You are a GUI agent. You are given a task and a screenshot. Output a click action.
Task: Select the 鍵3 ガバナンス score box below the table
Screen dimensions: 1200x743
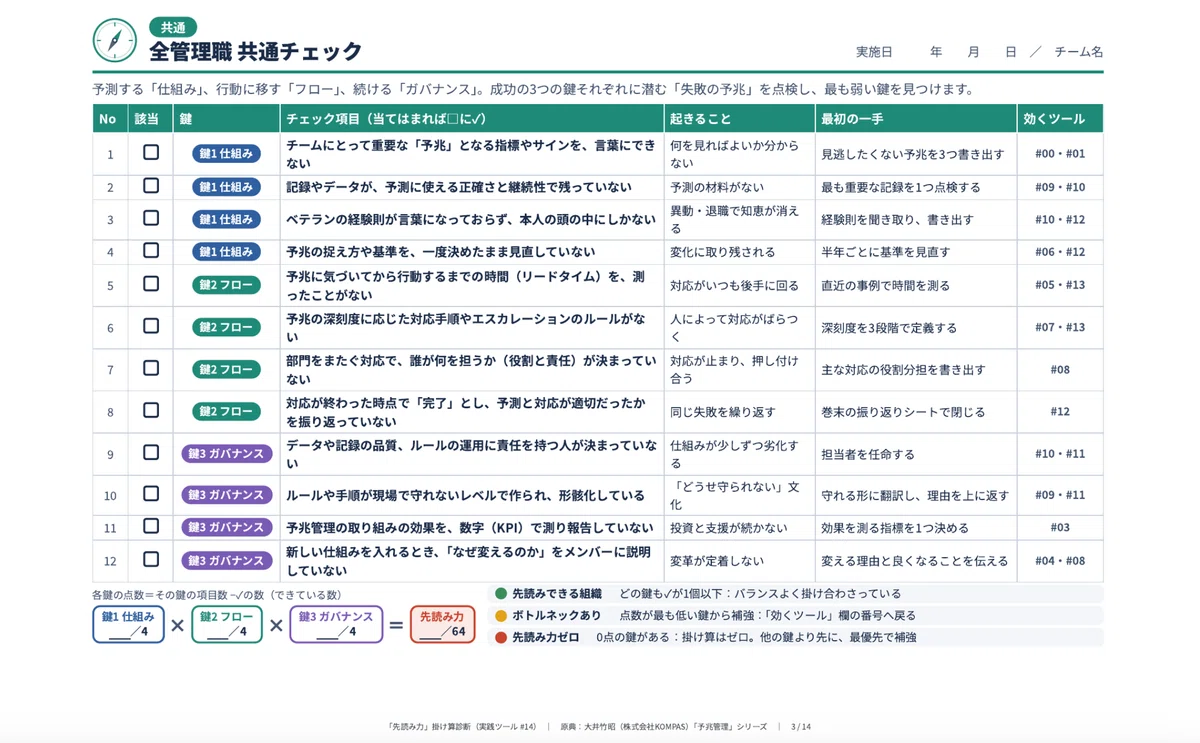[337, 625]
